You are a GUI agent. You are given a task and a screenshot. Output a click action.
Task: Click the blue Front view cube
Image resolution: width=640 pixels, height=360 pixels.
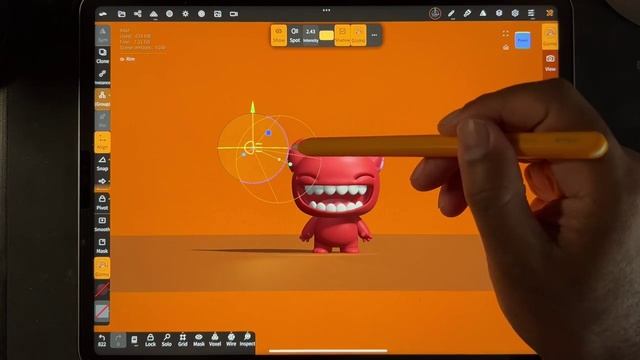(x=522, y=40)
